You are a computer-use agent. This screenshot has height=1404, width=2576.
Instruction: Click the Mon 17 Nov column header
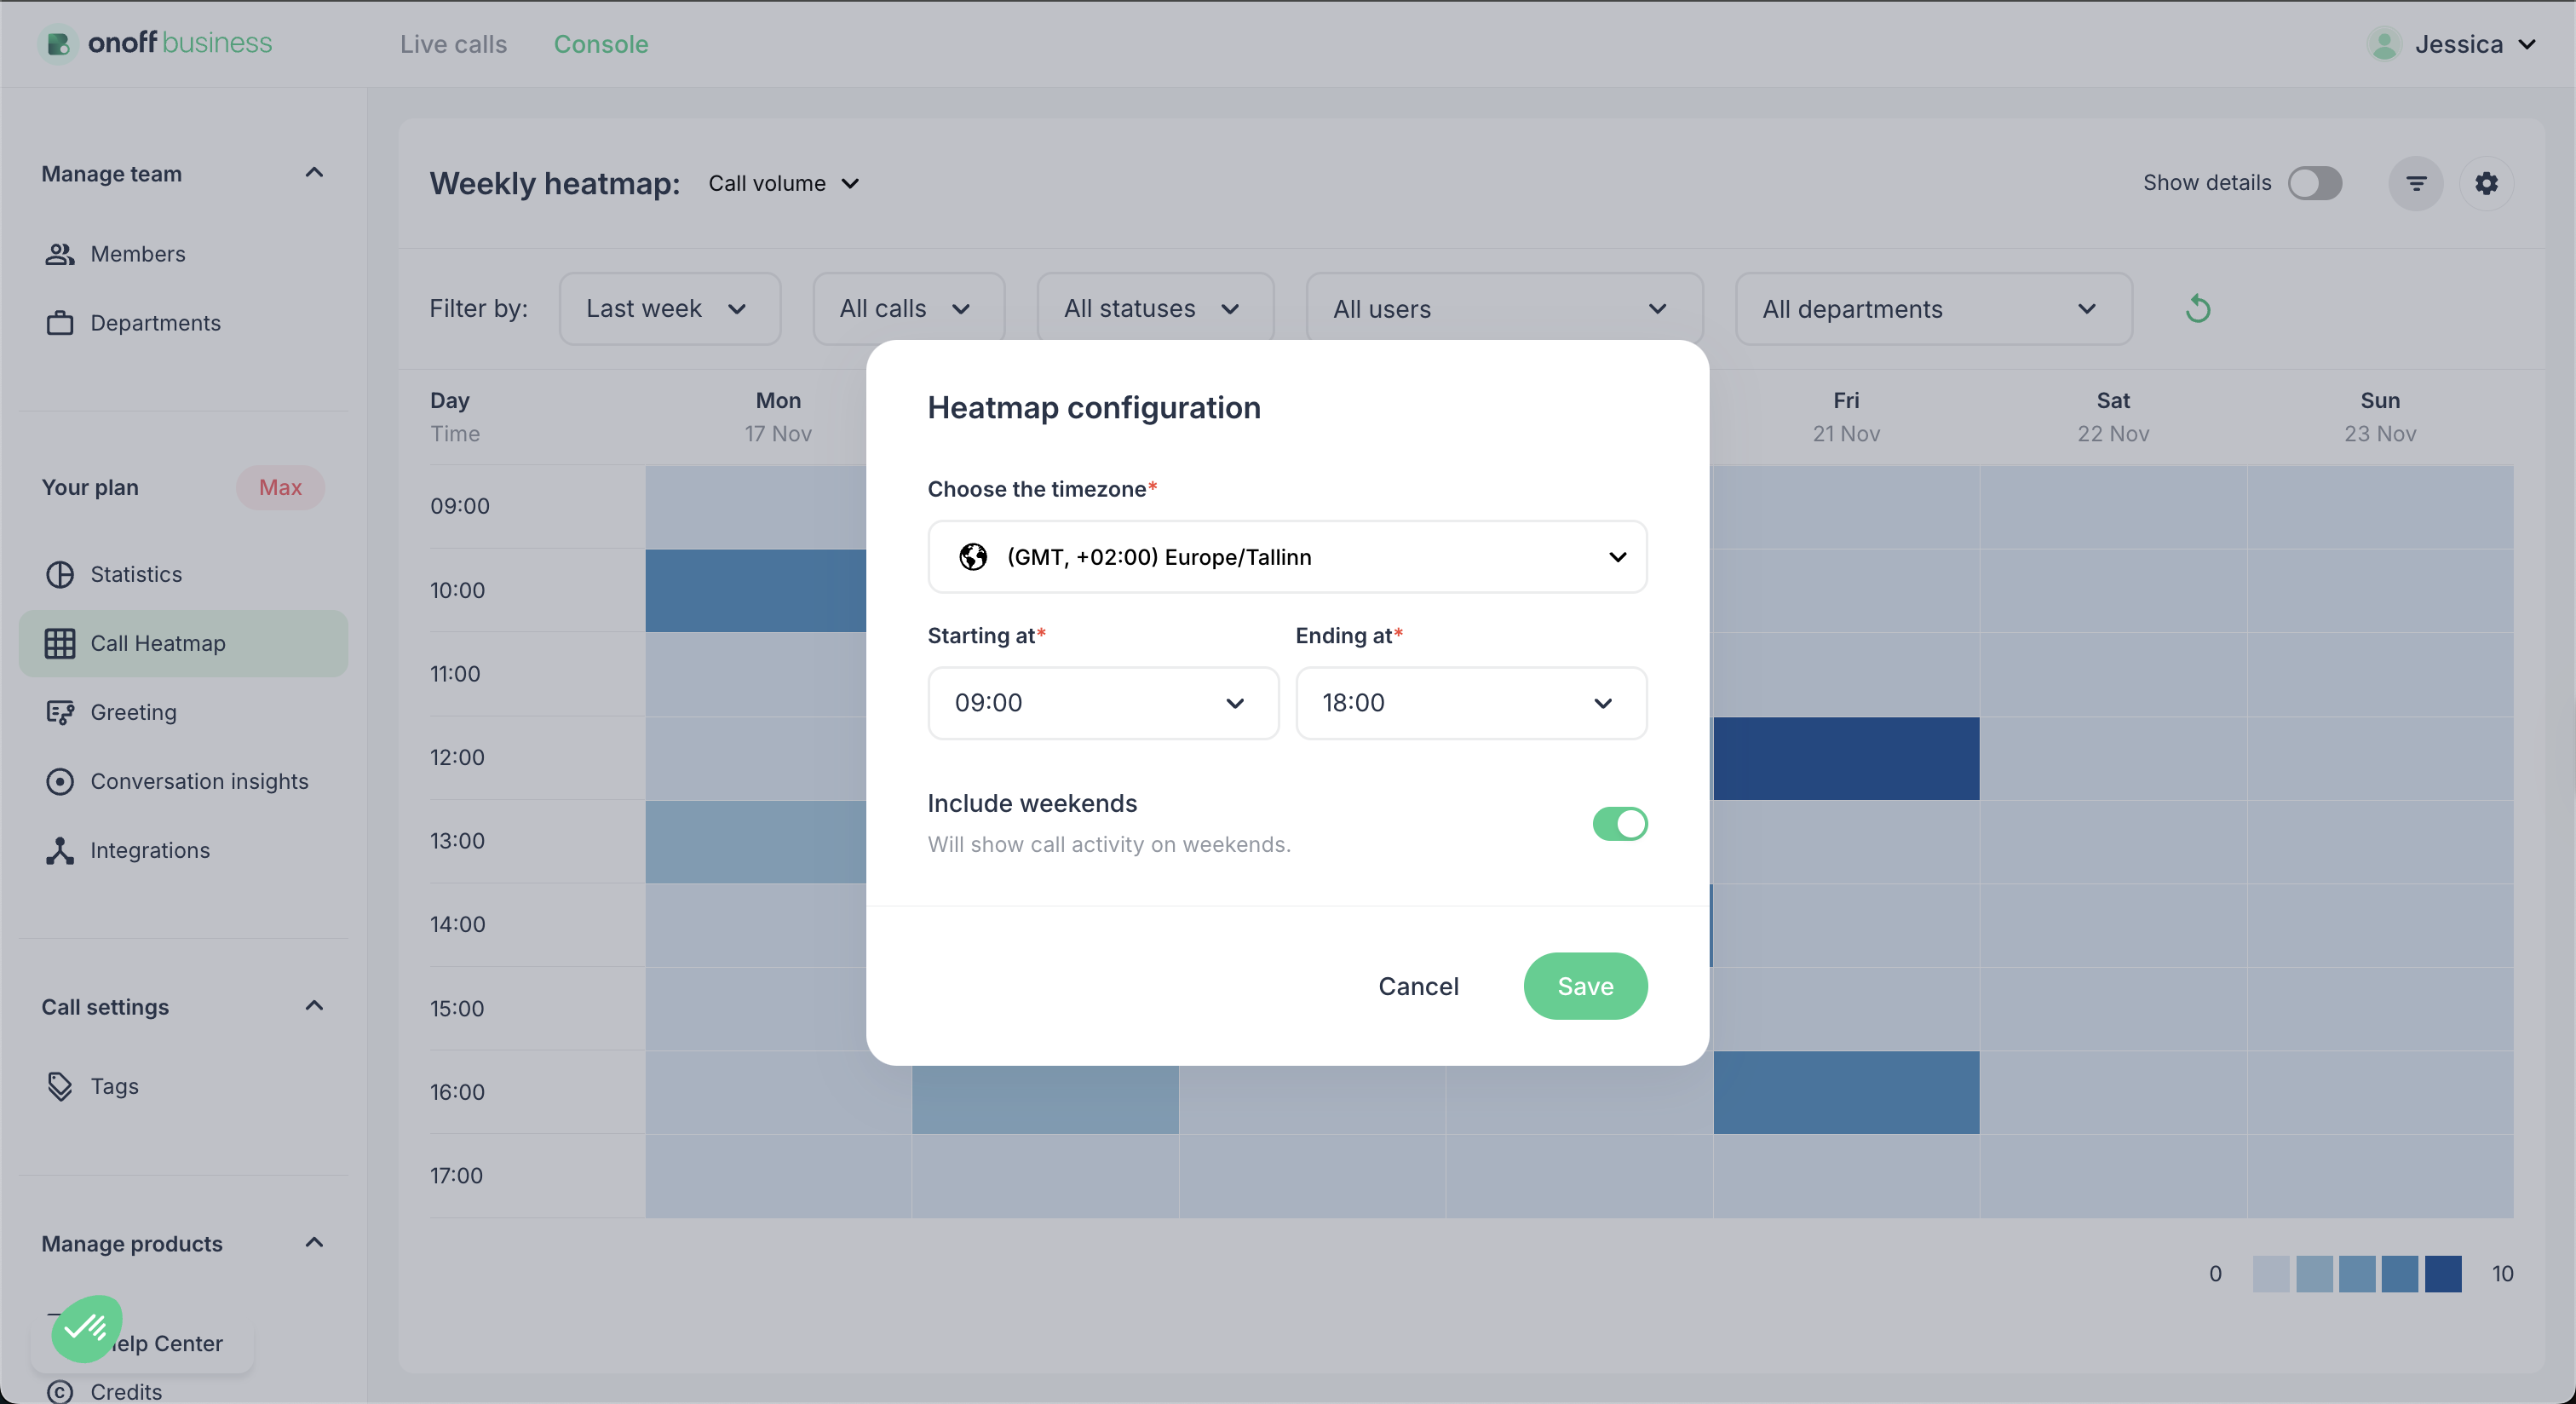click(x=778, y=417)
